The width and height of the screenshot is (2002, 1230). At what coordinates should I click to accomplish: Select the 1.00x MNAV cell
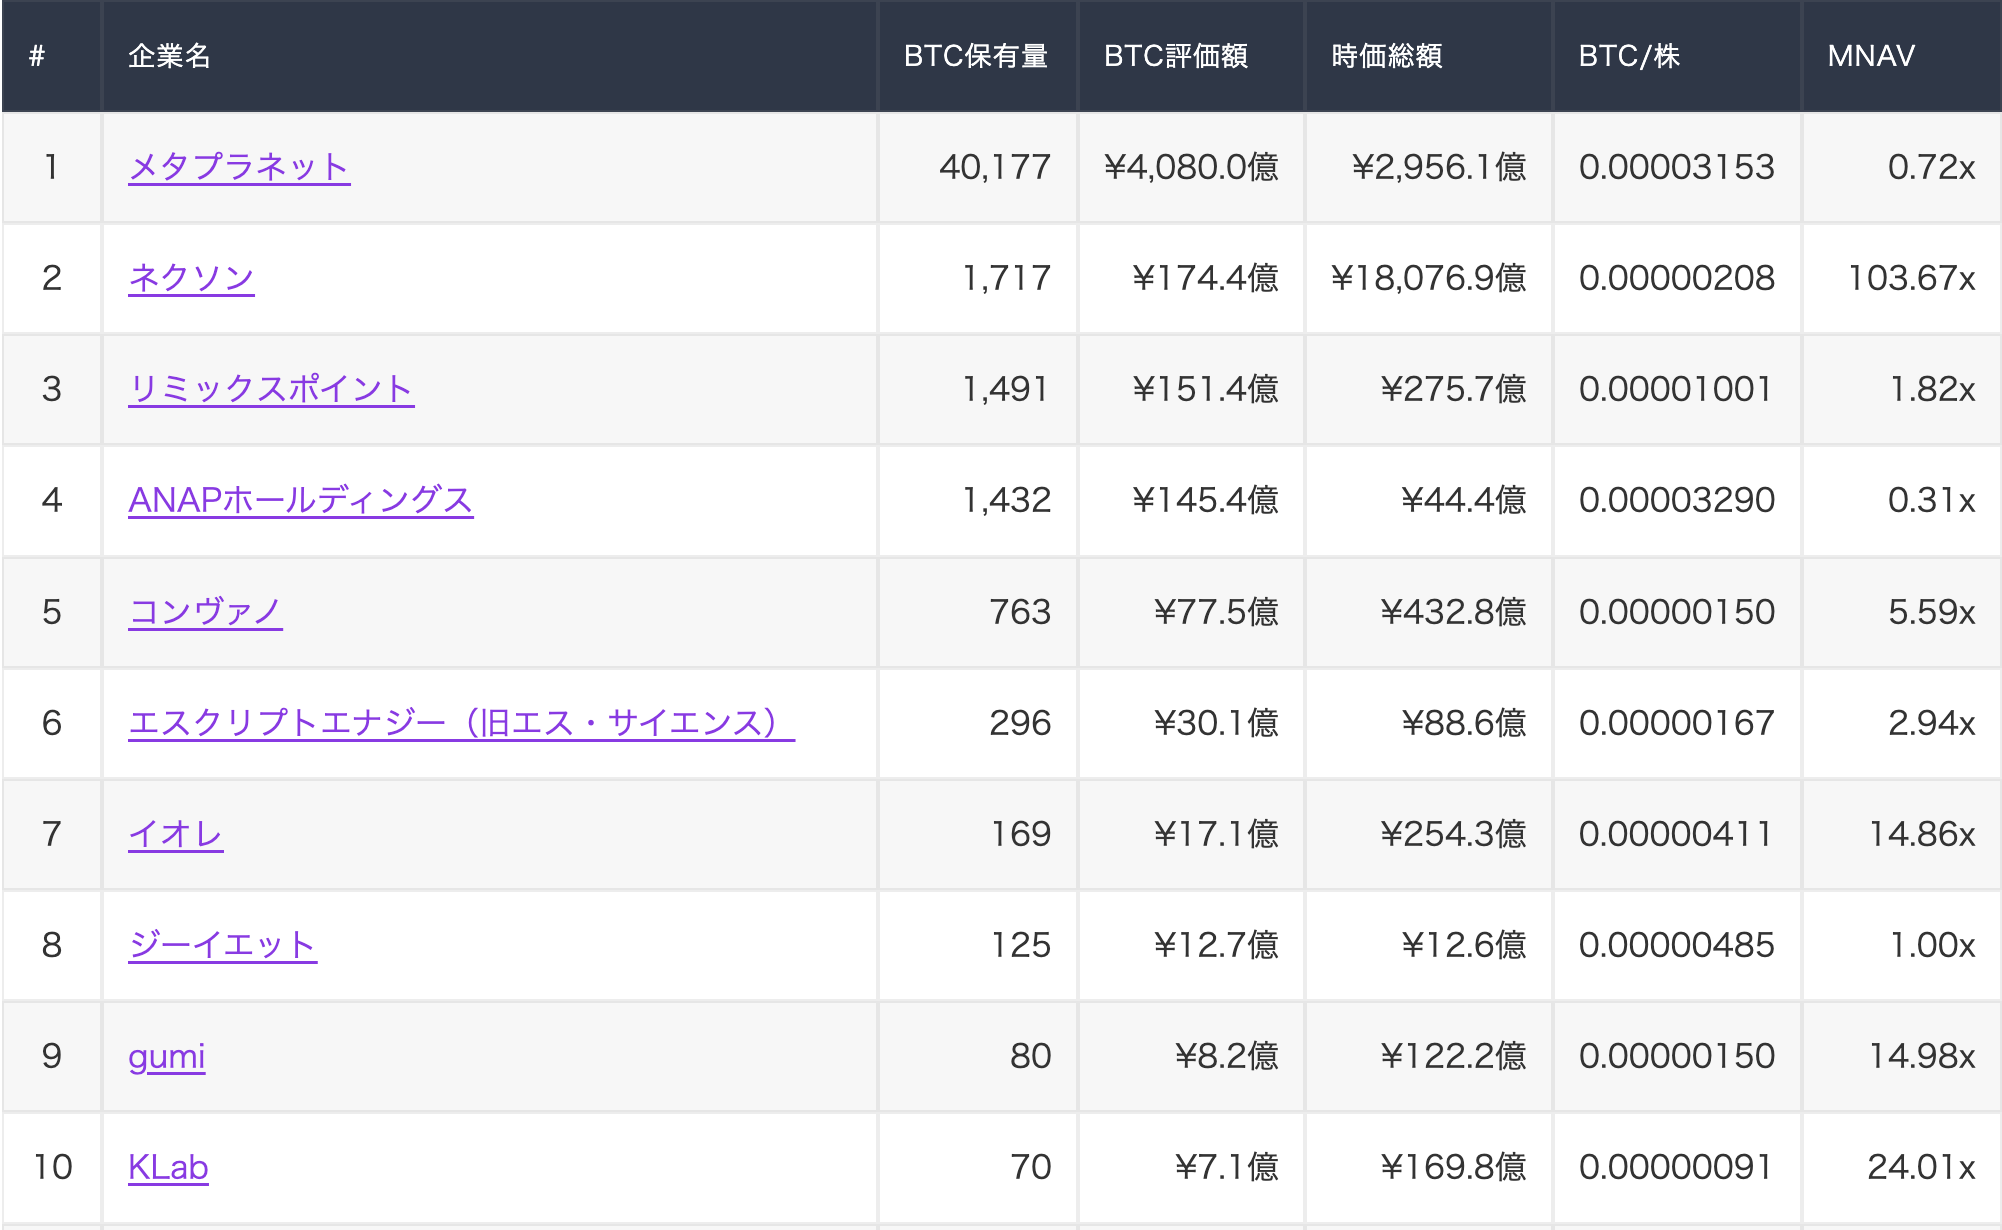click(x=1902, y=945)
